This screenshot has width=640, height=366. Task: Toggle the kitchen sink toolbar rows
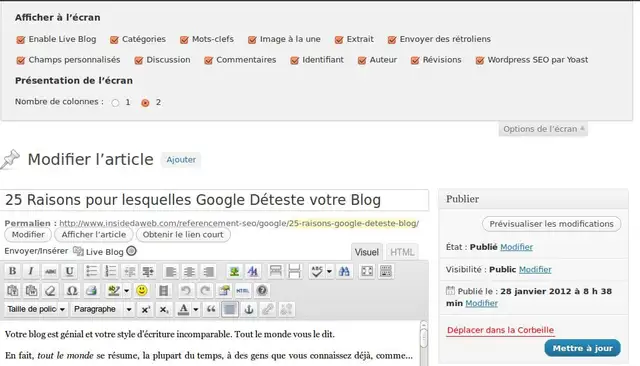click(x=386, y=271)
